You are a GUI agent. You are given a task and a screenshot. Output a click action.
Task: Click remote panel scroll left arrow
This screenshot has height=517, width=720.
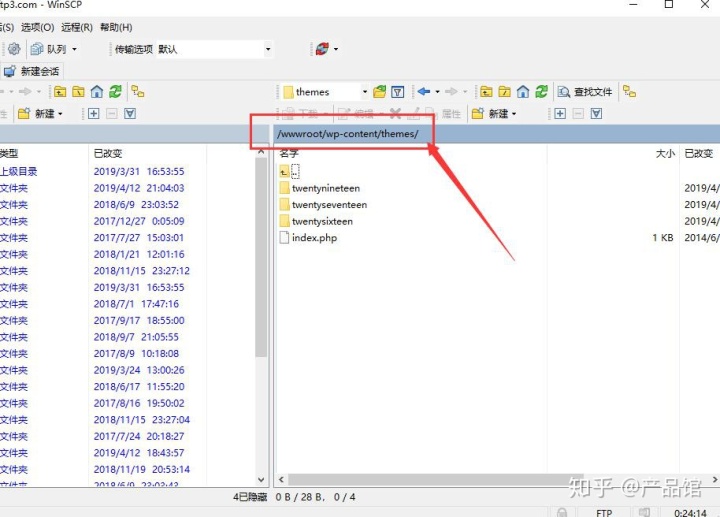click(281, 480)
